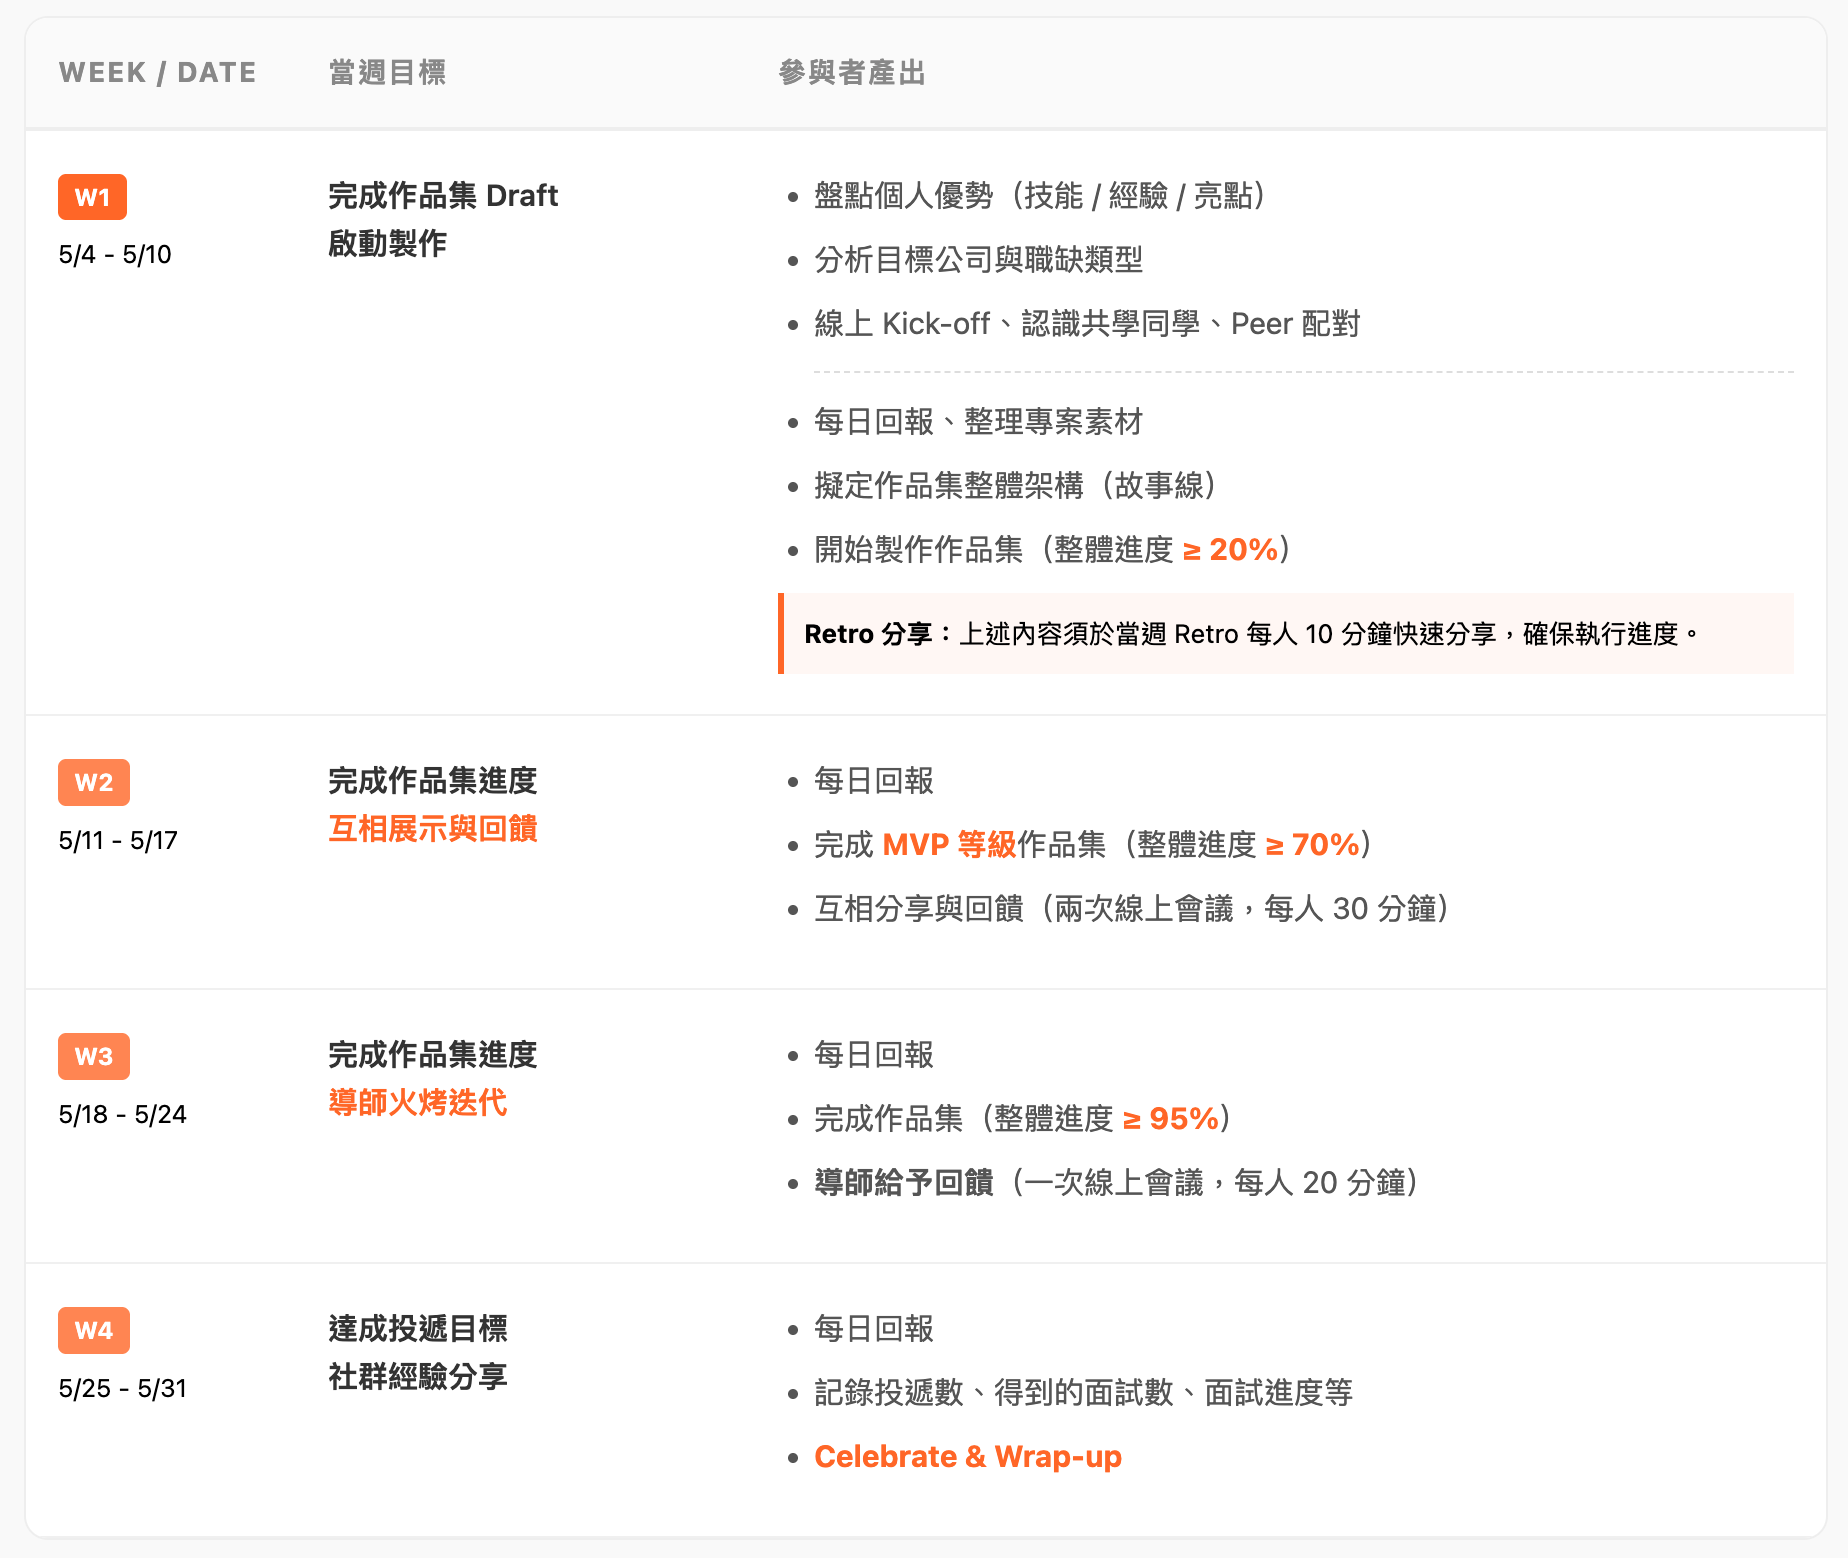Viewport: 1848px width, 1558px height.
Task: Click the 參與者產出 column header
Action: click(x=851, y=72)
